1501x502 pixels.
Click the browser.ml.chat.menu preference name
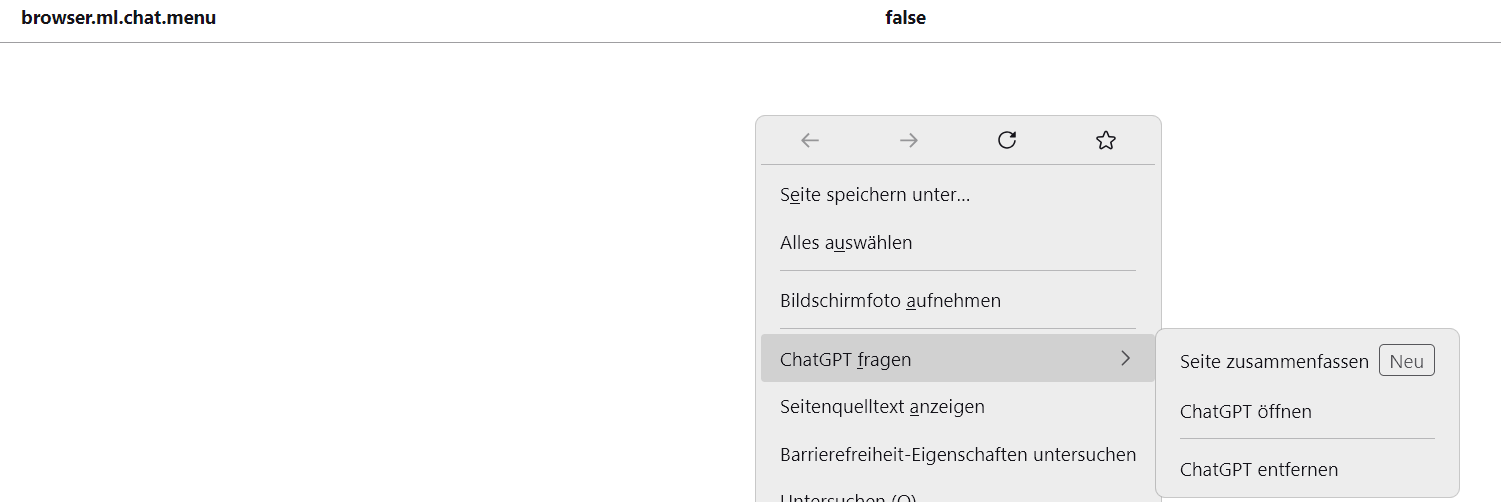118,18
